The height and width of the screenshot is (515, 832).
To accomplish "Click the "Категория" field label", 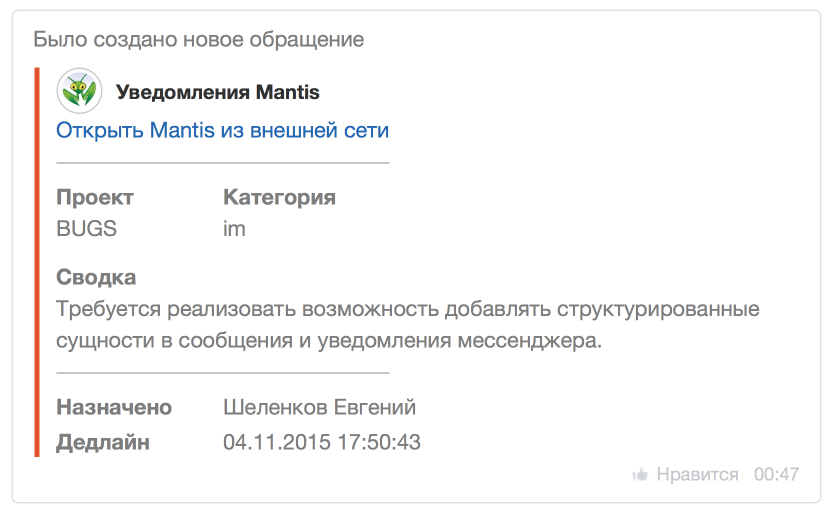I will click(279, 197).
